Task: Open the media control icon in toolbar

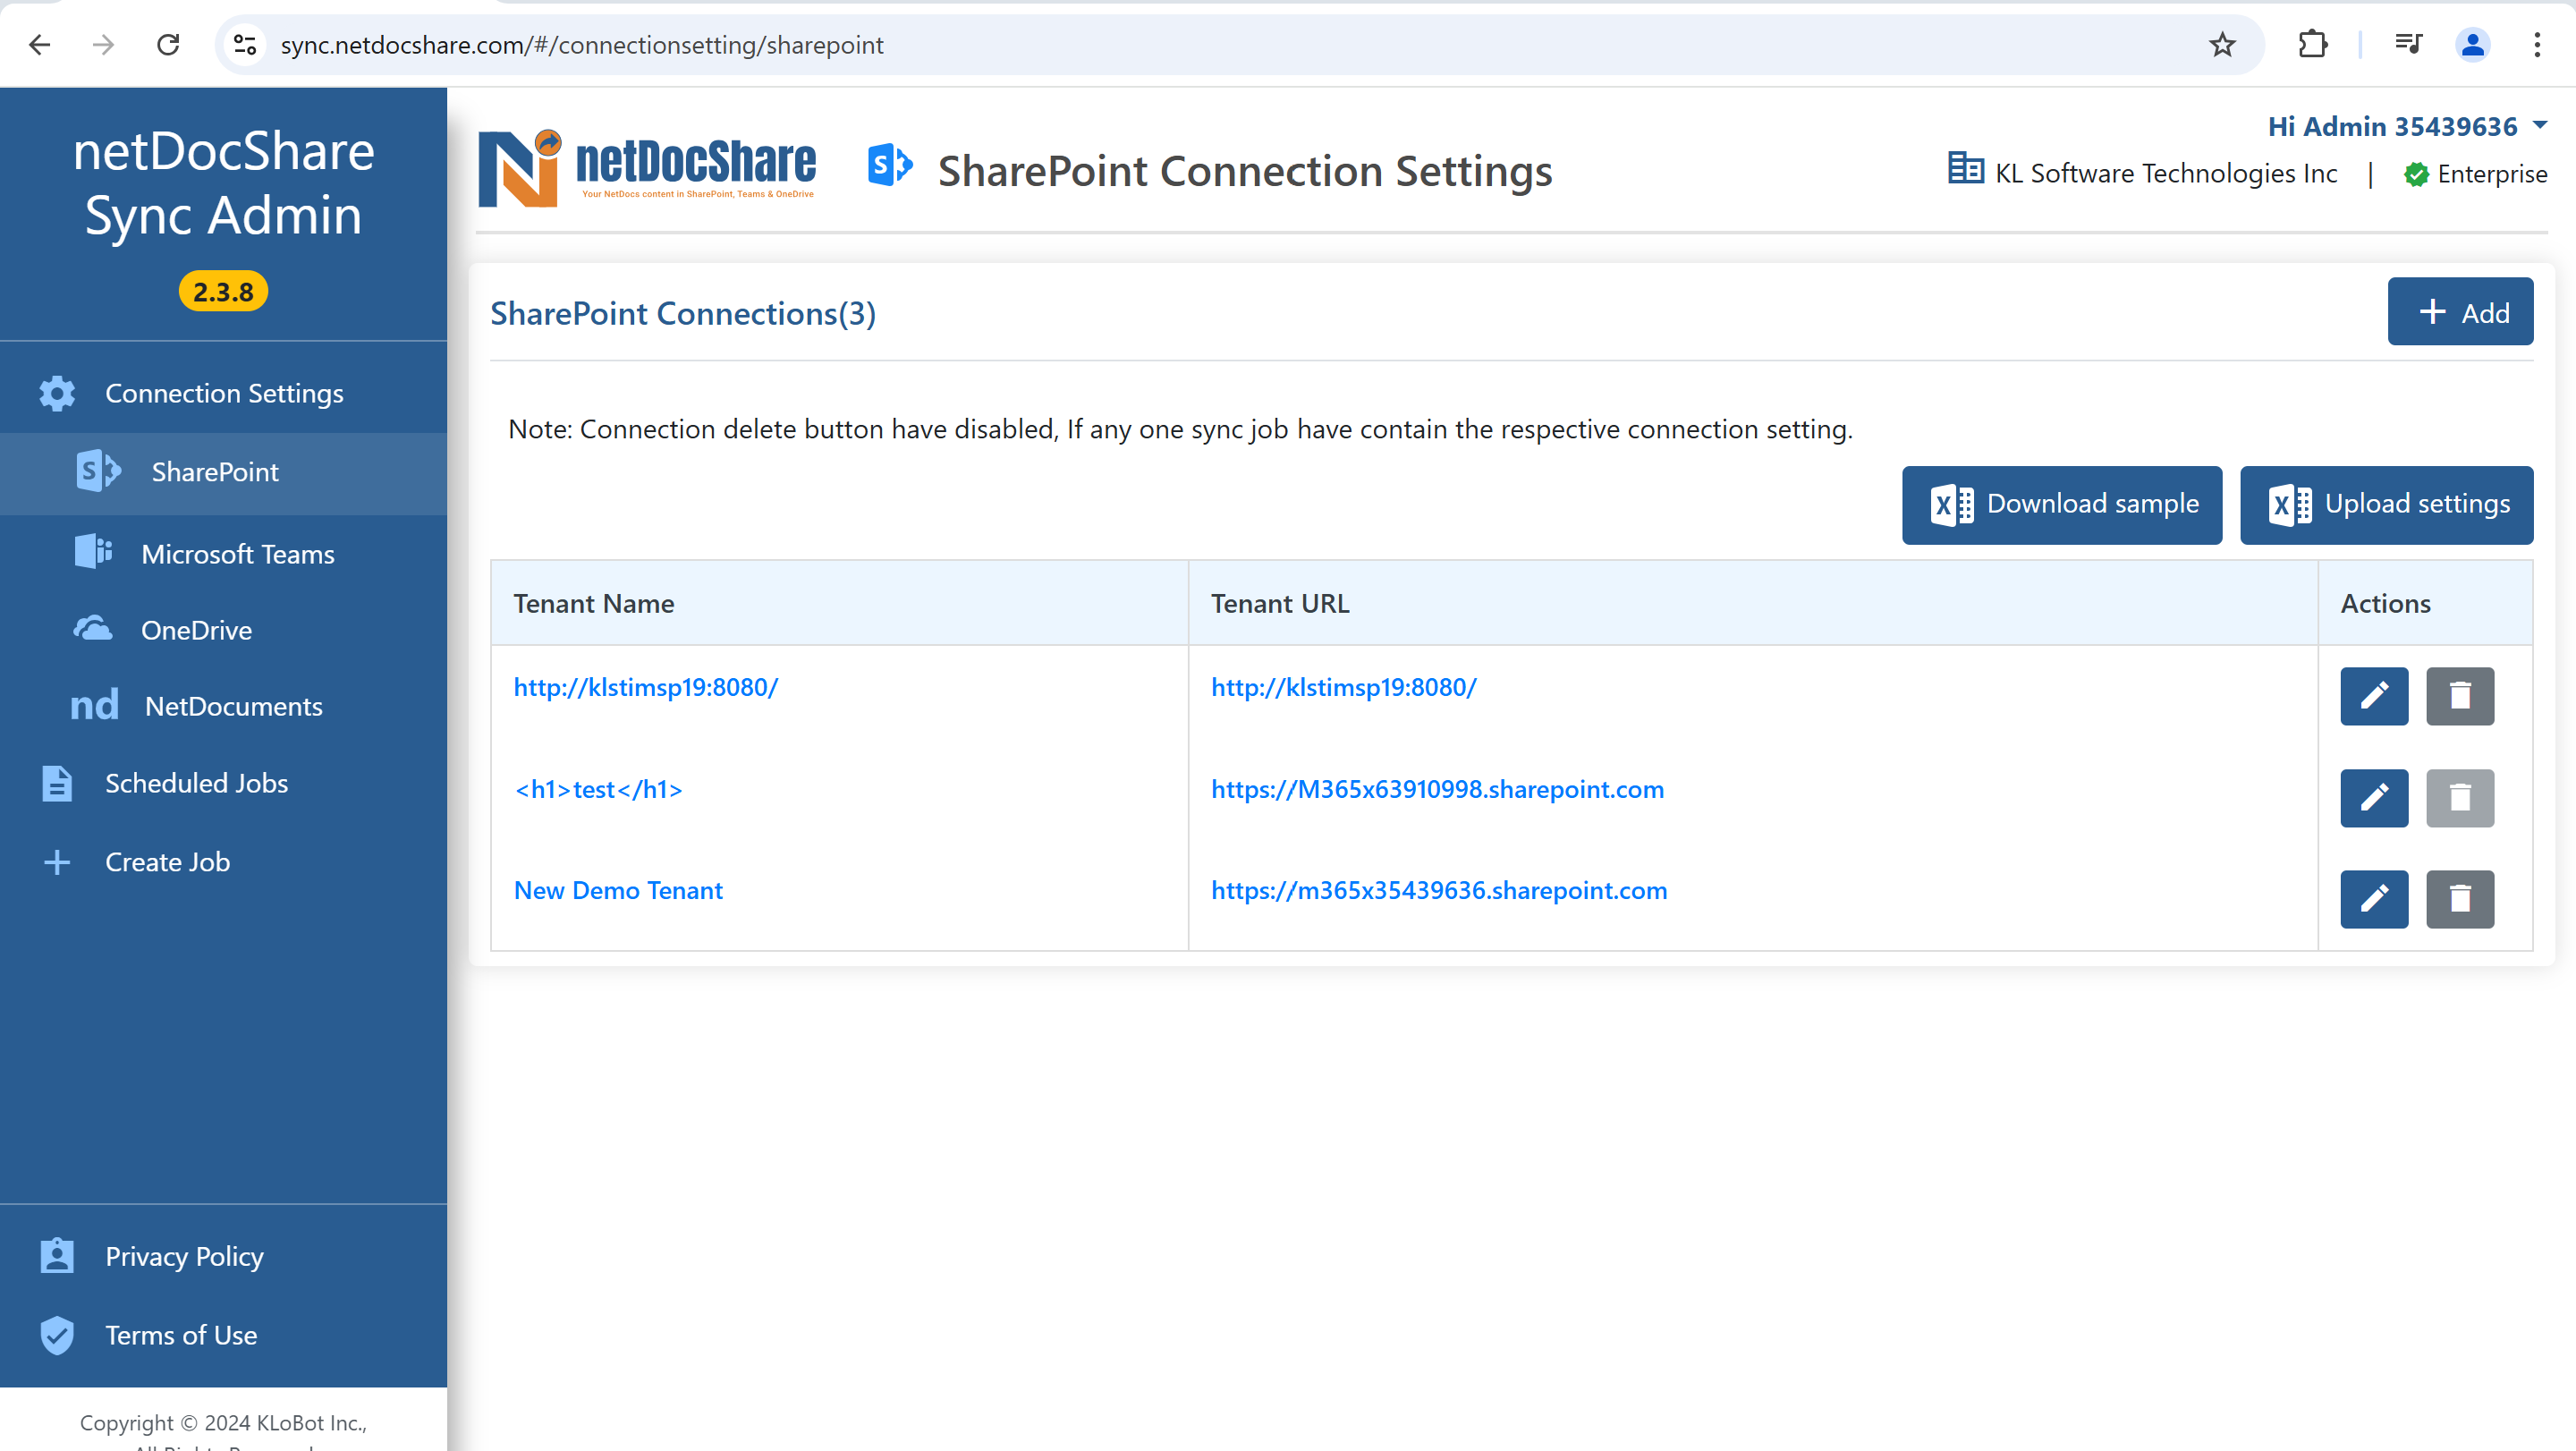Action: (2408, 45)
